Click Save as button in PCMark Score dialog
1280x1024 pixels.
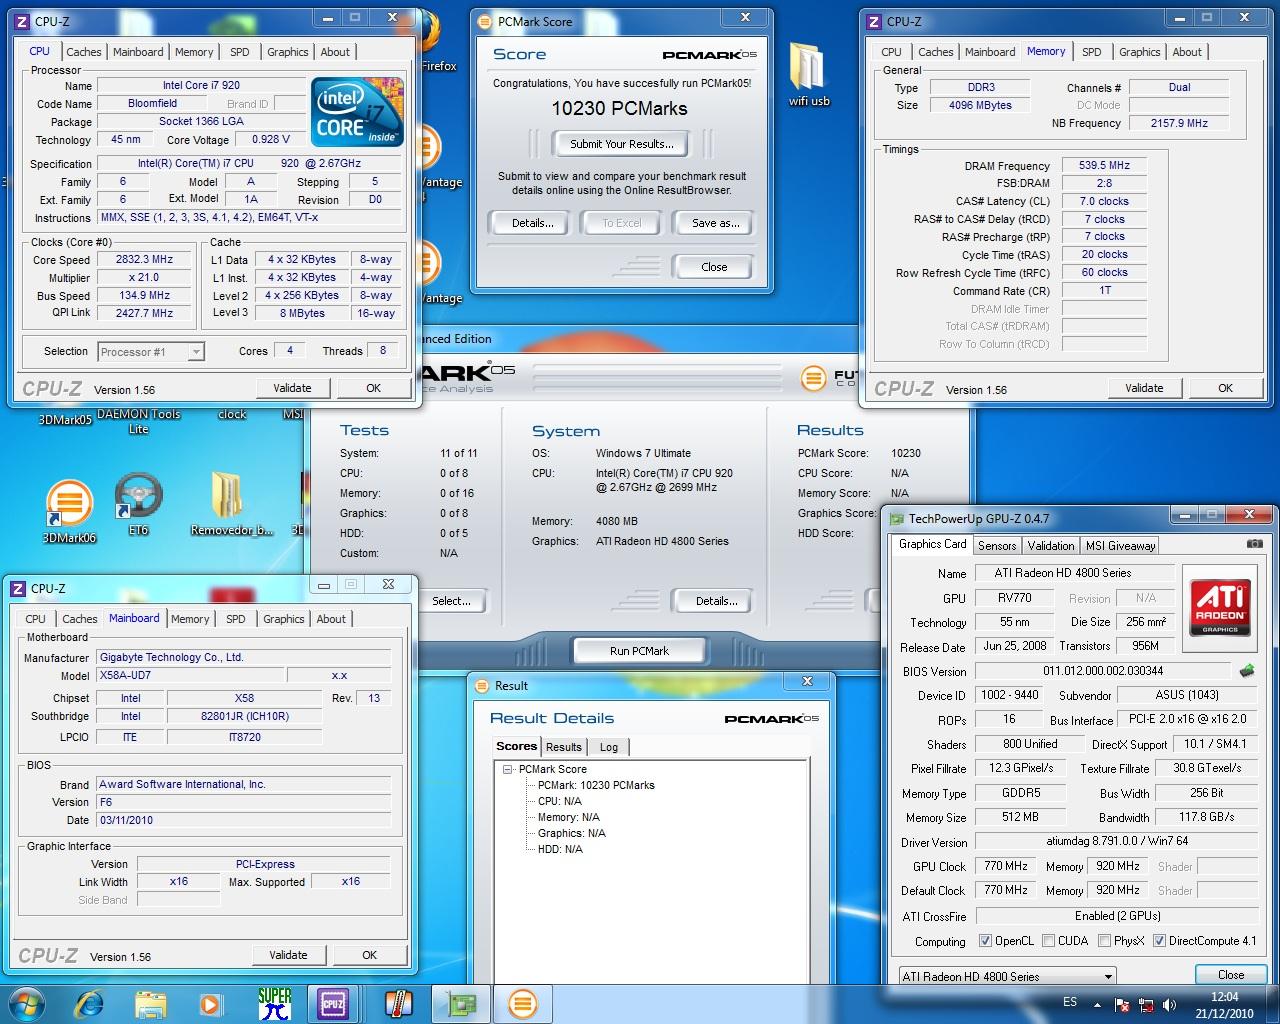click(715, 223)
